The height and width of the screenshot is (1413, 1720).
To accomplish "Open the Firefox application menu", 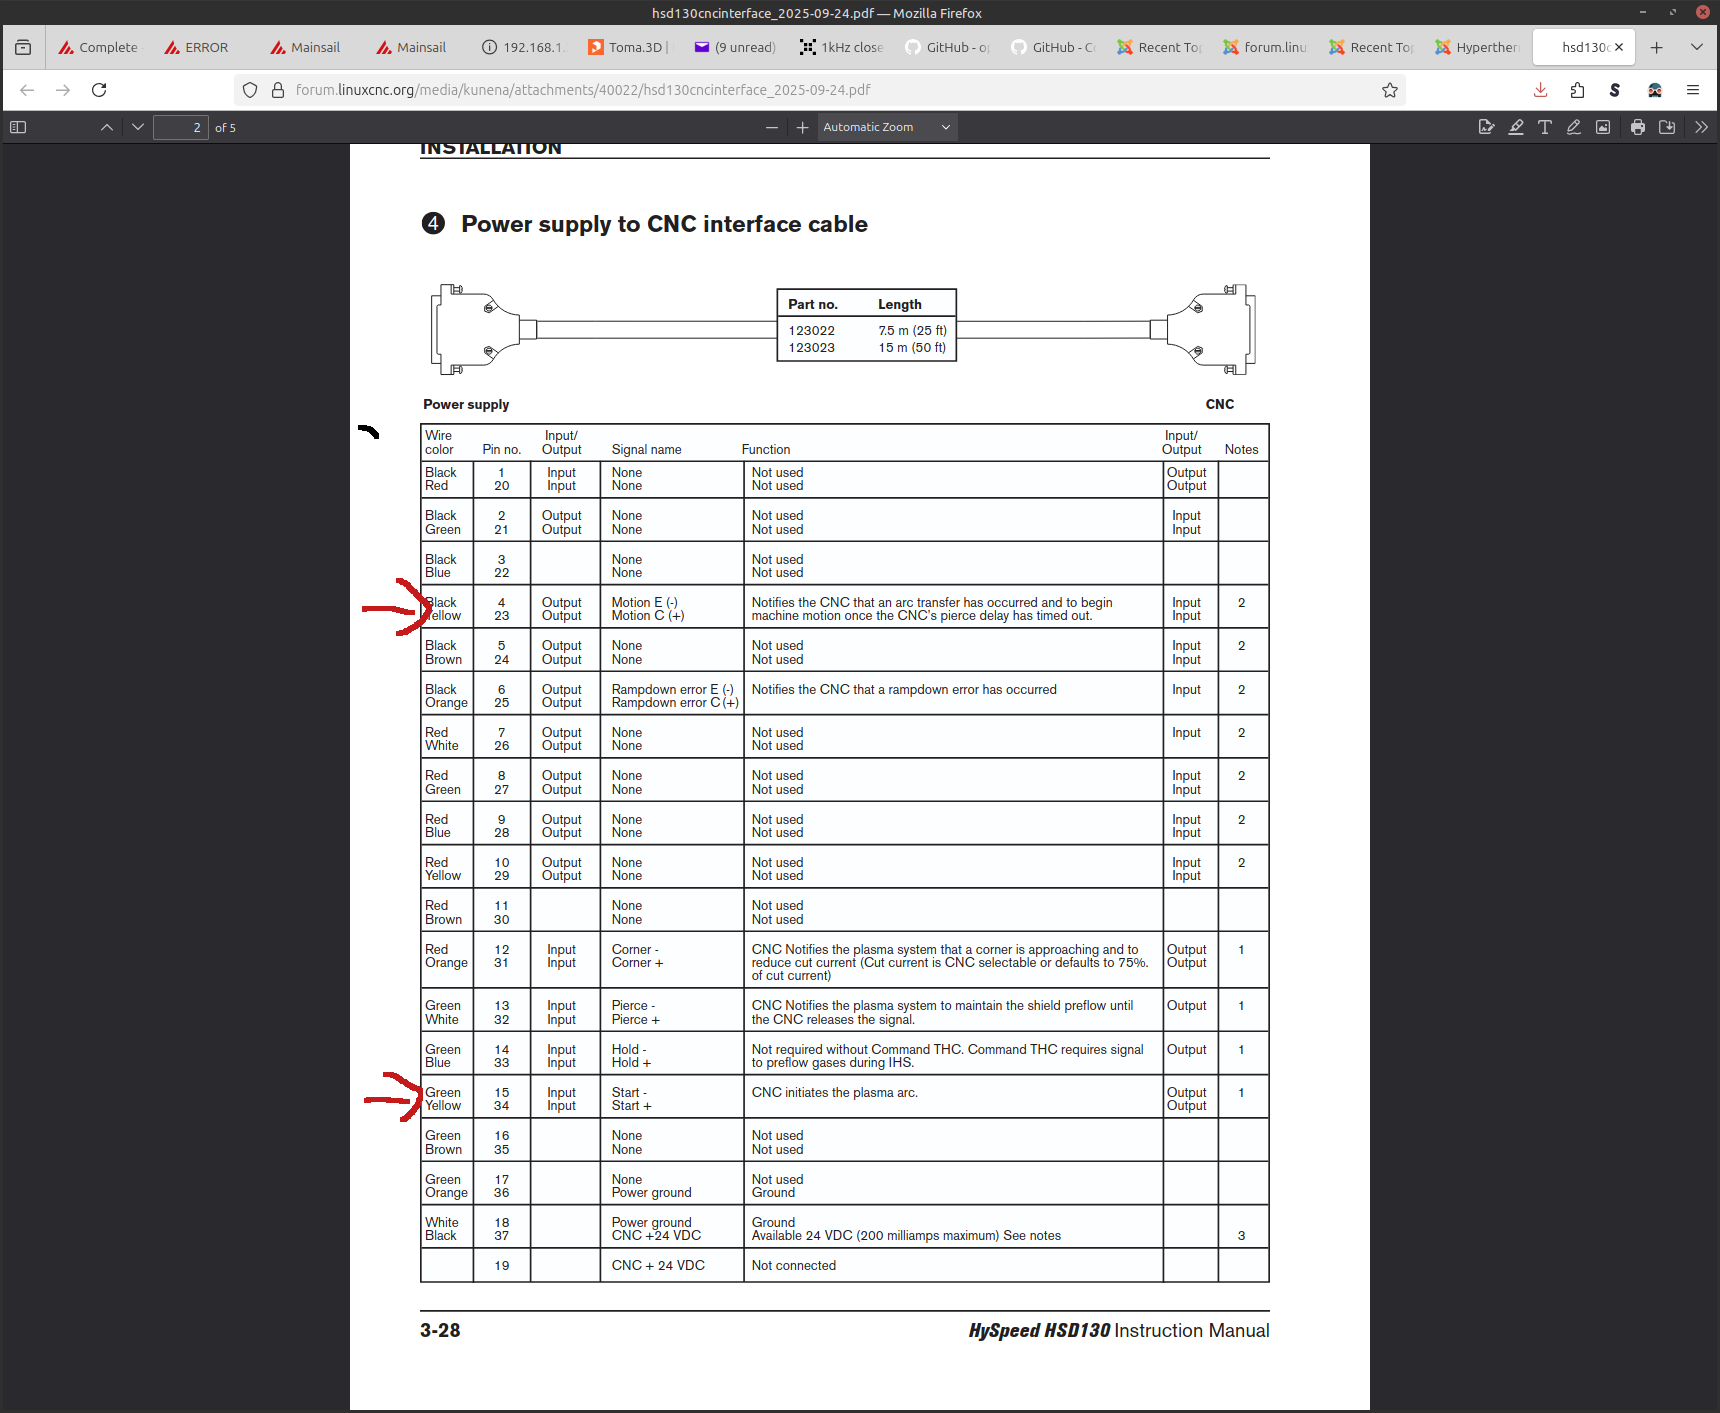I will tap(1693, 90).
